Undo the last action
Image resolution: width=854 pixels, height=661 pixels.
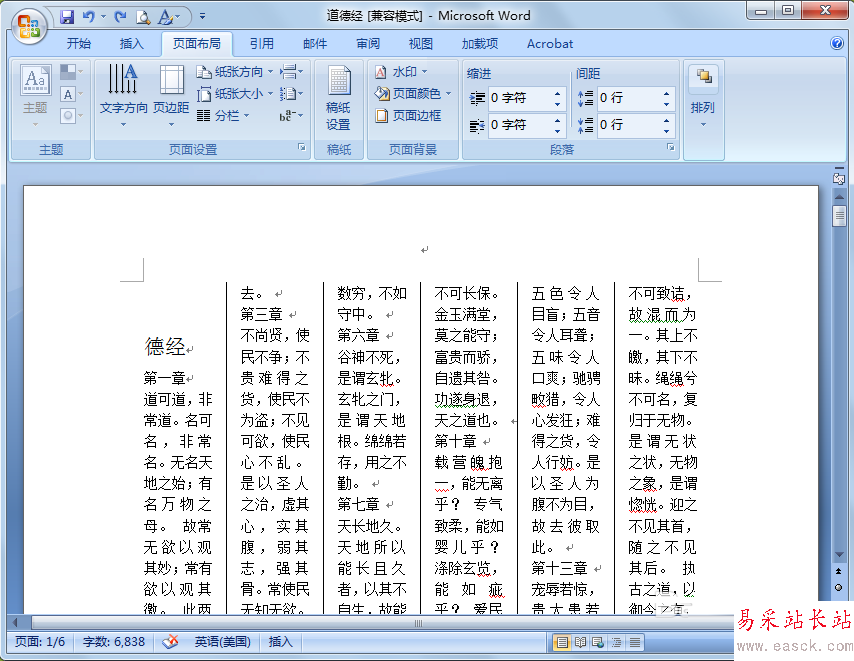pyautogui.click(x=88, y=17)
